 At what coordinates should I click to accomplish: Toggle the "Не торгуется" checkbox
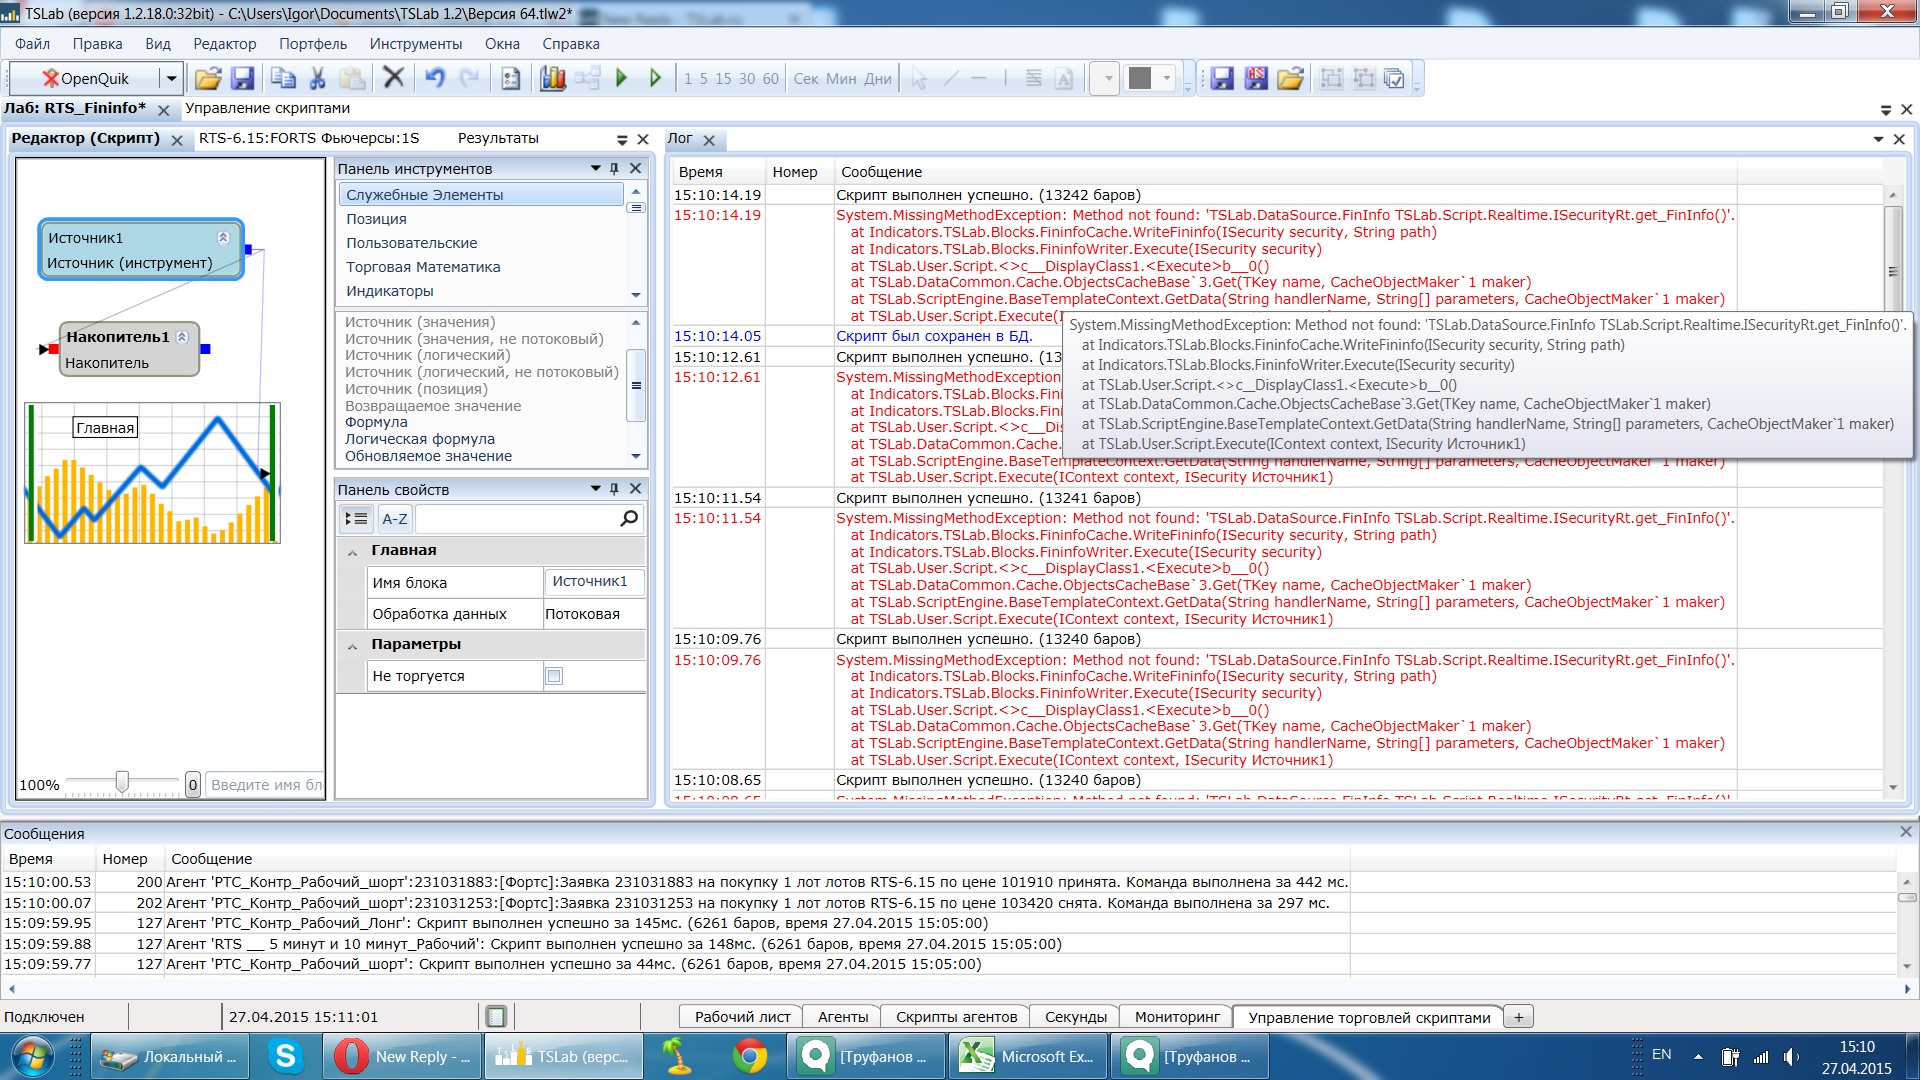click(554, 676)
